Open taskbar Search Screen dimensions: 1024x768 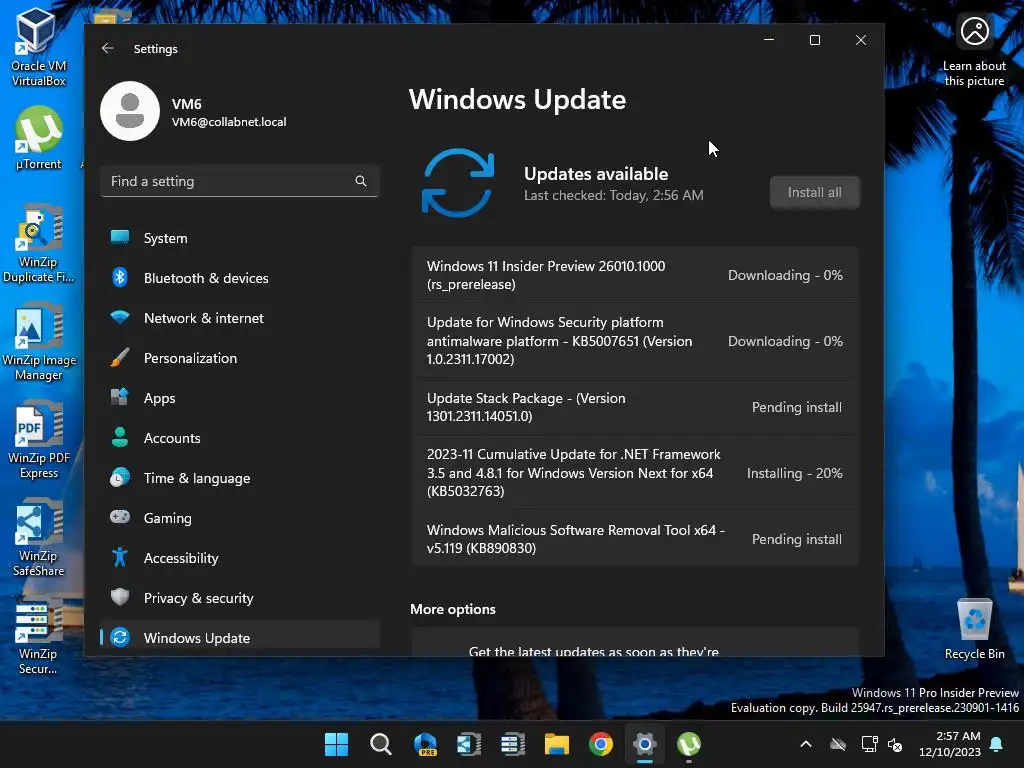[381, 744]
